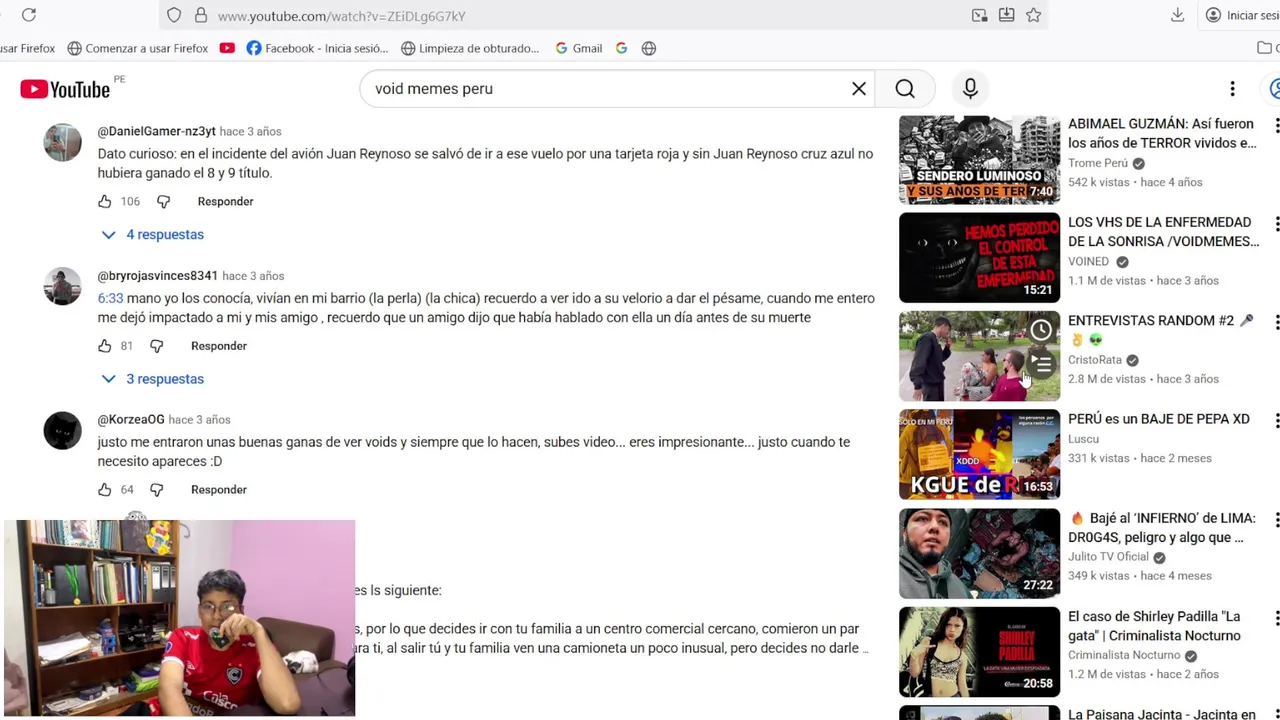
Task: Open the Luscu channel name
Action: click(x=1083, y=439)
